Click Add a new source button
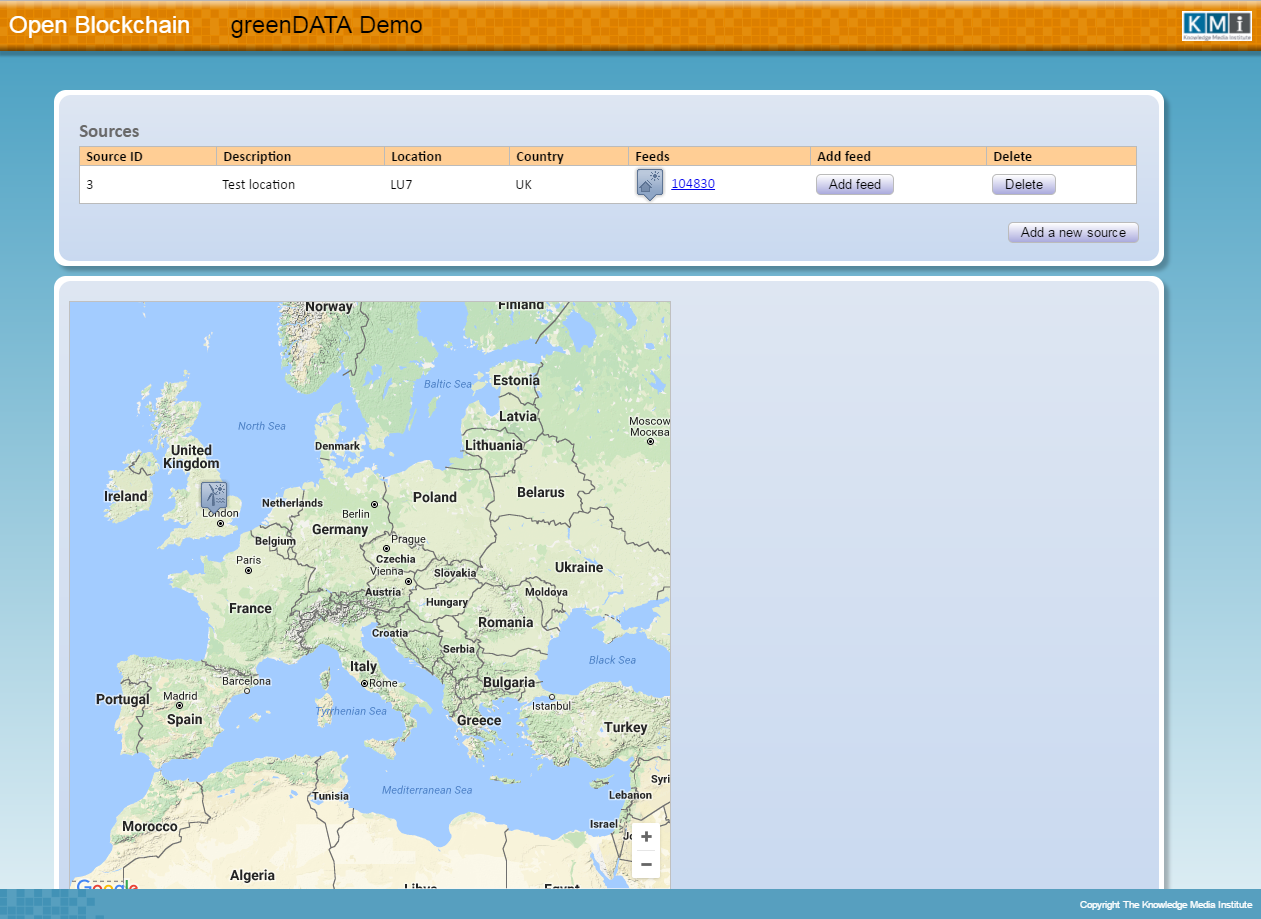Image resolution: width=1261 pixels, height=919 pixels. [1073, 233]
